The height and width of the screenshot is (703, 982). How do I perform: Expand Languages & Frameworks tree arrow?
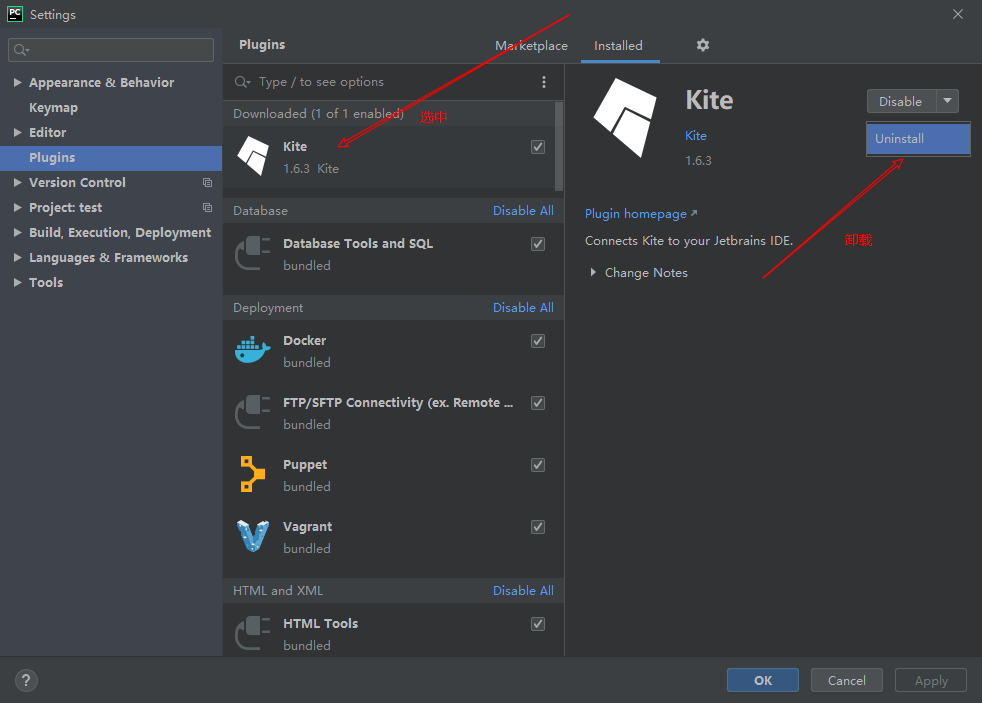point(18,257)
